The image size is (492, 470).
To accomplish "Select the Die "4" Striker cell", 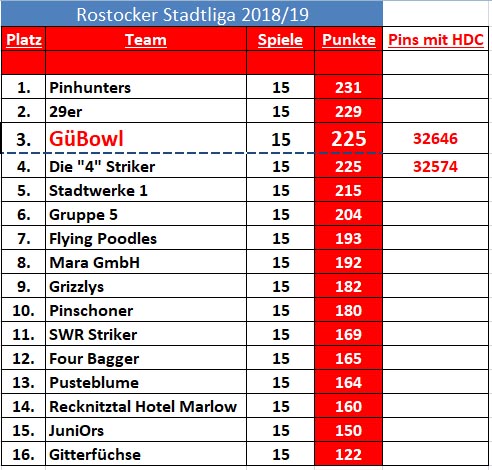I will point(146,166).
